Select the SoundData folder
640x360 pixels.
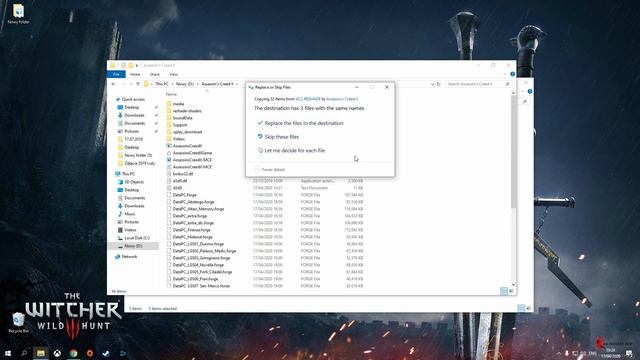point(179,118)
